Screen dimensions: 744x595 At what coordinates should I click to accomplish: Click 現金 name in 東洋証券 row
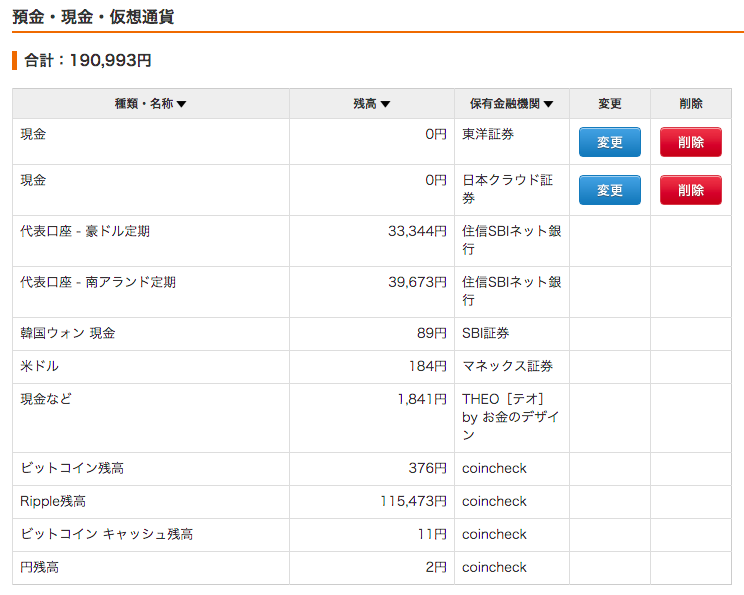pyautogui.click(x=33, y=134)
